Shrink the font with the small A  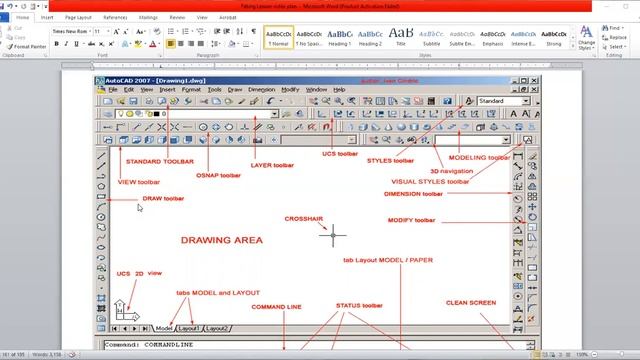pyautogui.click(x=126, y=31)
